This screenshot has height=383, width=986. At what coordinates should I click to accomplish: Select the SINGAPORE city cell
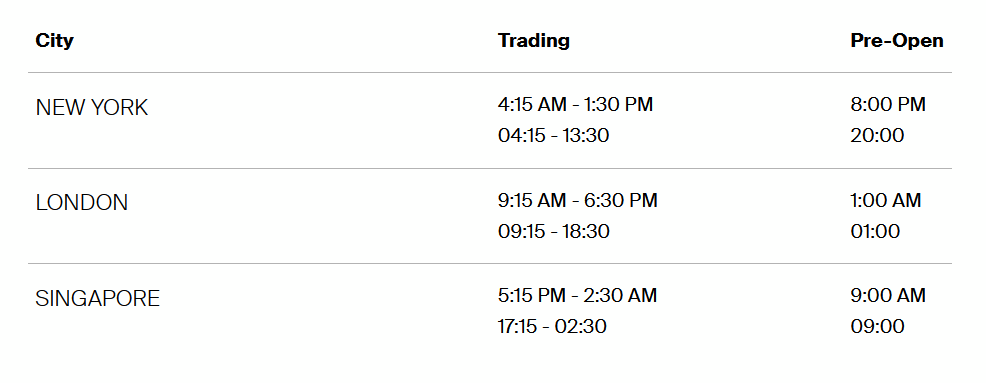[x=97, y=298]
